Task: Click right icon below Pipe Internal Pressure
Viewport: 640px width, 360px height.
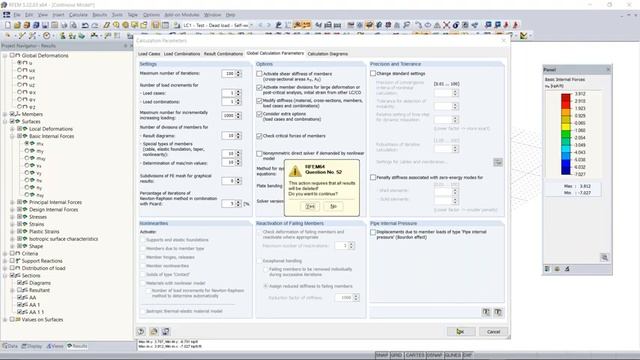Action: coord(498,312)
